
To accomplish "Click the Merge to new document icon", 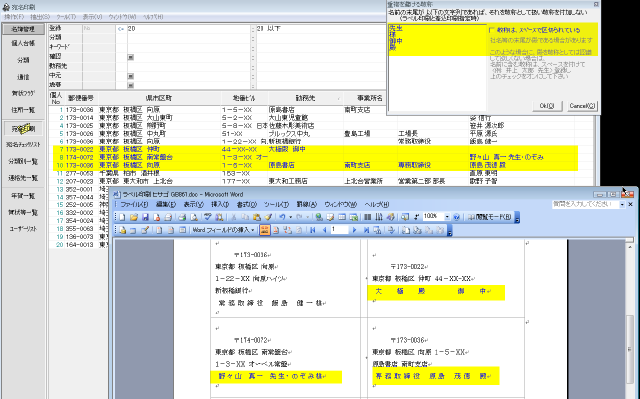I will (405, 230).
